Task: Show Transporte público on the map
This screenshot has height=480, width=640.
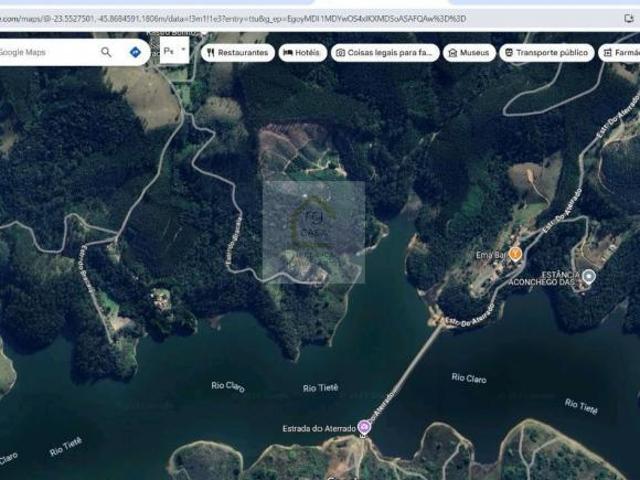Action: [546, 53]
